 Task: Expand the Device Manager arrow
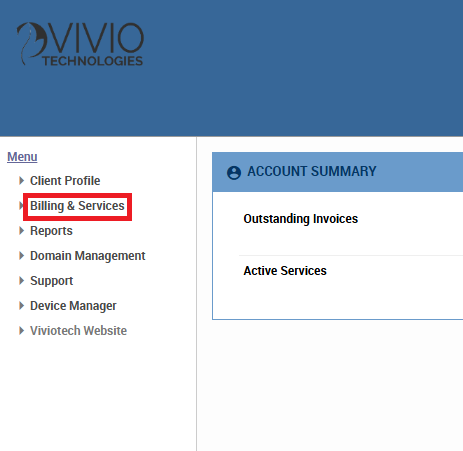pos(21,306)
